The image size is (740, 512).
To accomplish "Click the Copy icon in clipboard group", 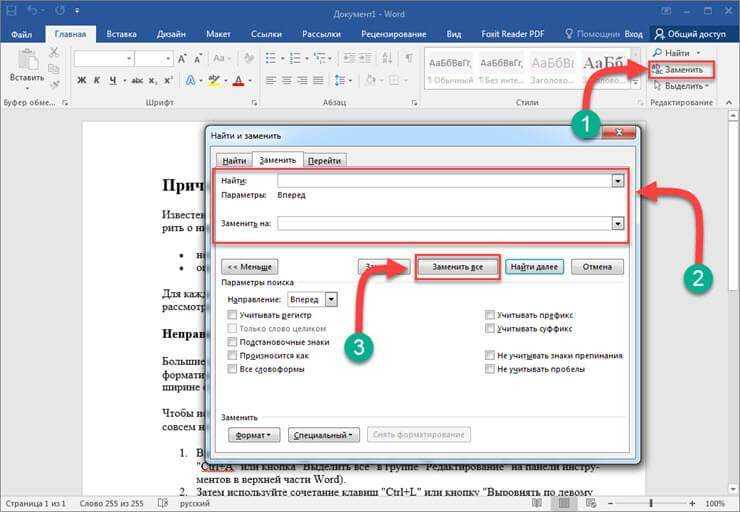I will point(54,69).
